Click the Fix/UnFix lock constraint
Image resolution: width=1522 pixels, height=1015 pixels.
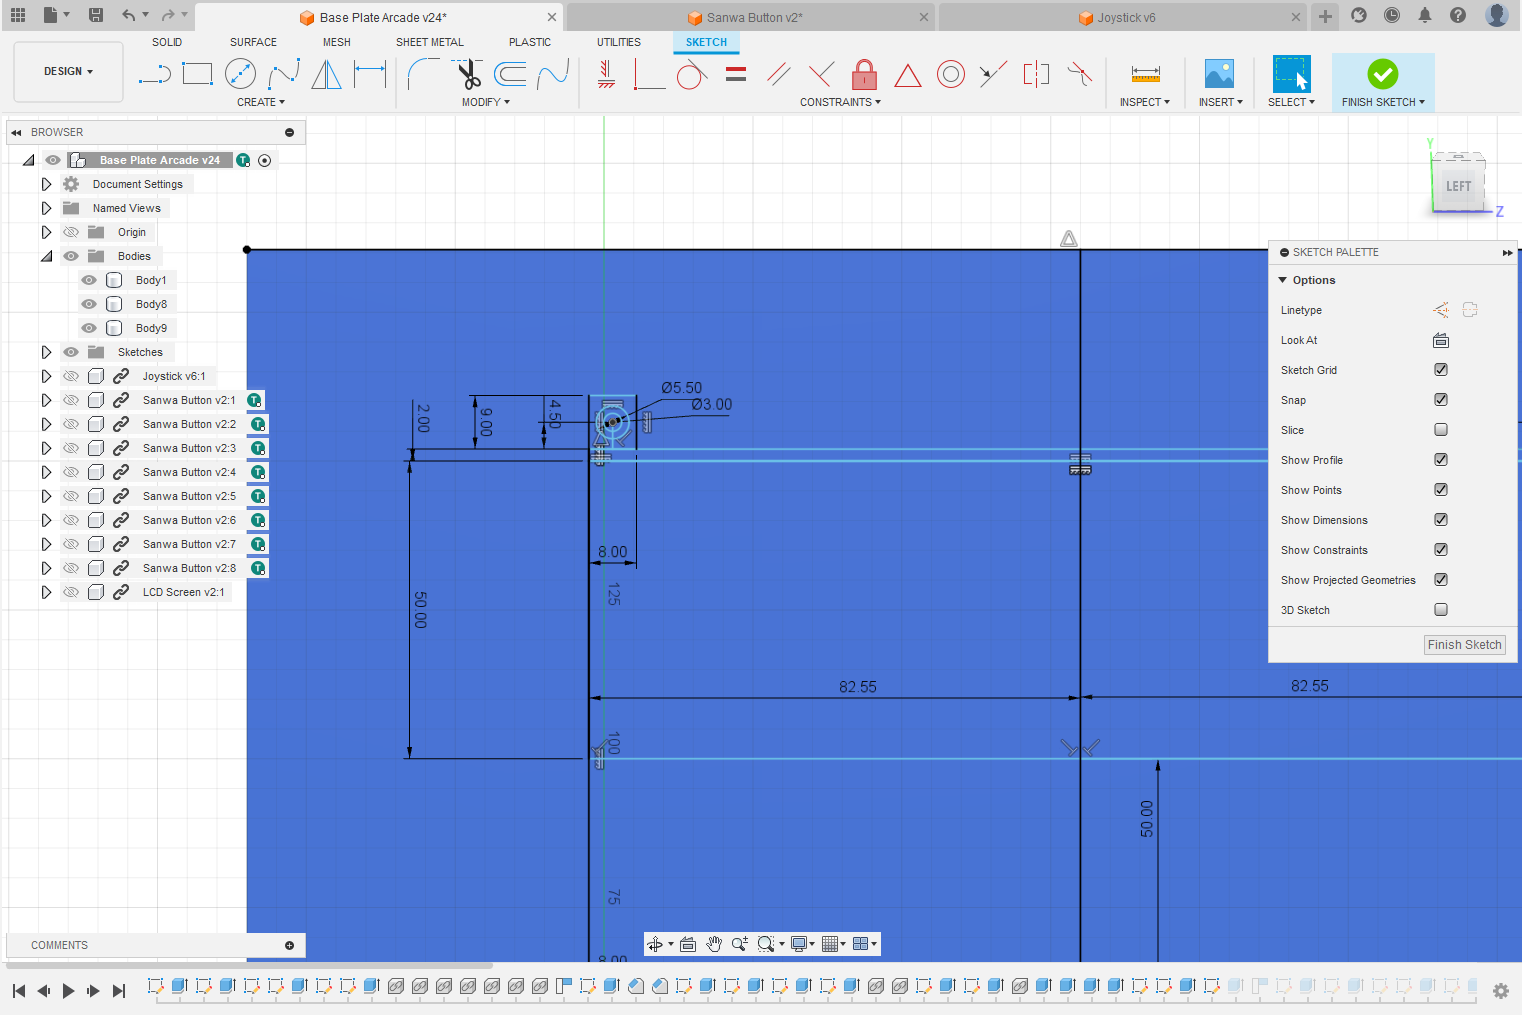click(x=863, y=73)
